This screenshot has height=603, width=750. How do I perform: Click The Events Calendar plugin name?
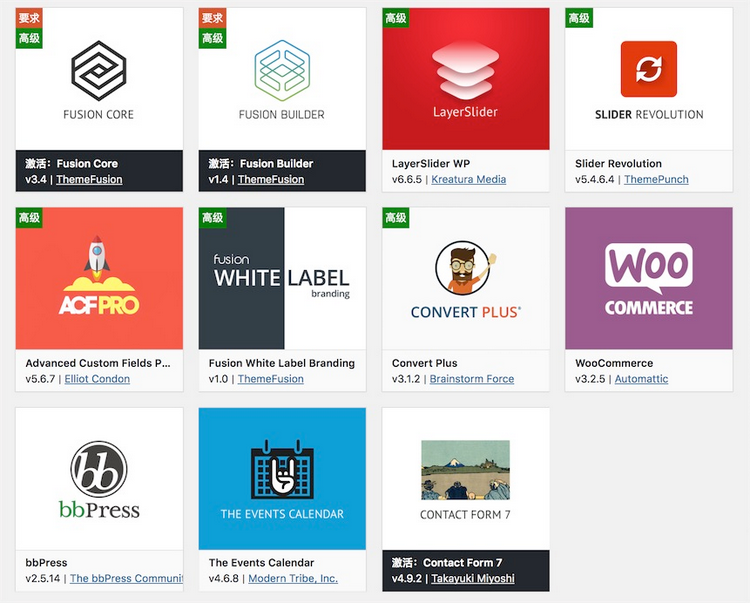pyautogui.click(x=262, y=562)
